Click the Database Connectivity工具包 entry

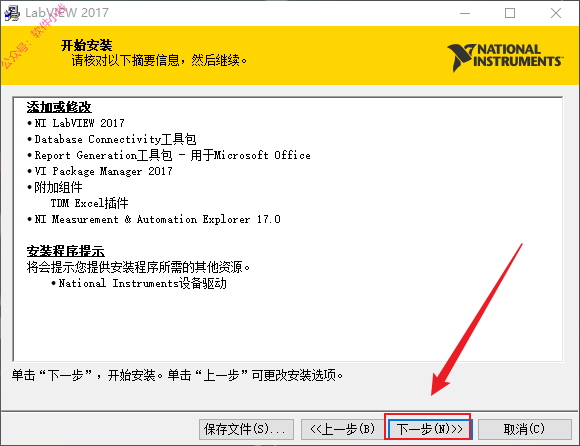tap(112, 139)
